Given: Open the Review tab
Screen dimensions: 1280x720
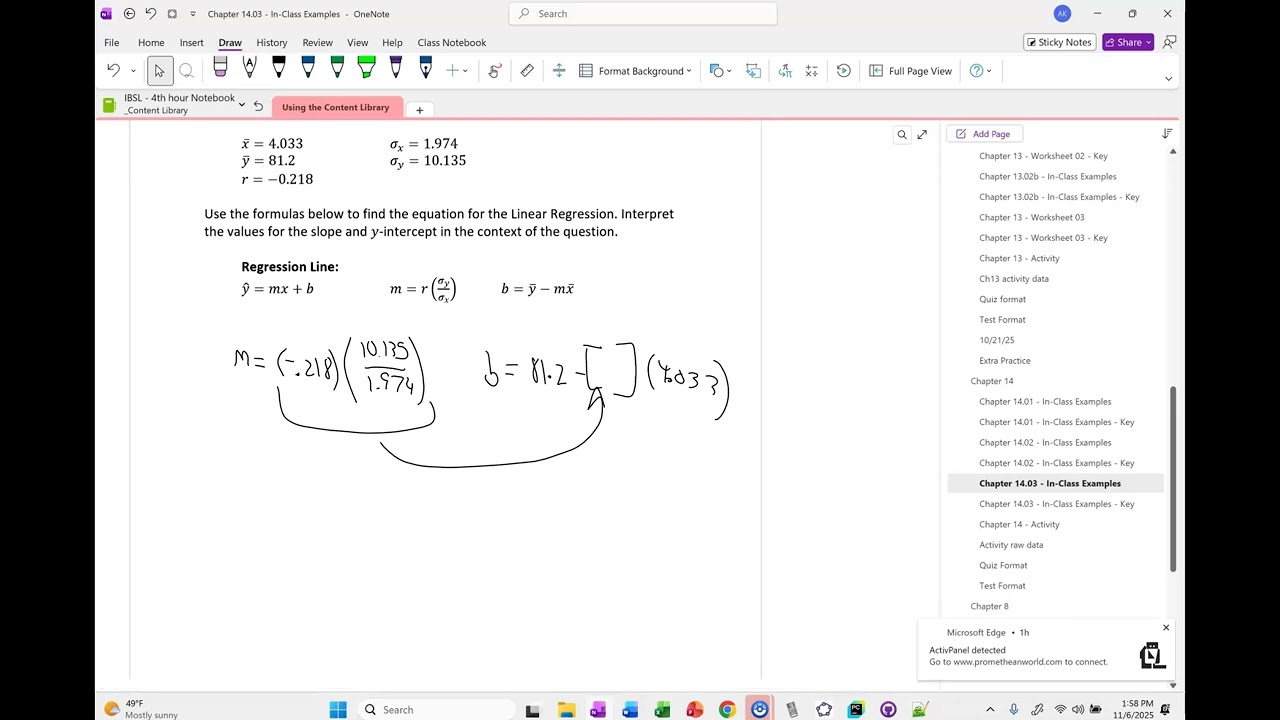Looking at the screenshot, I should coord(318,43).
